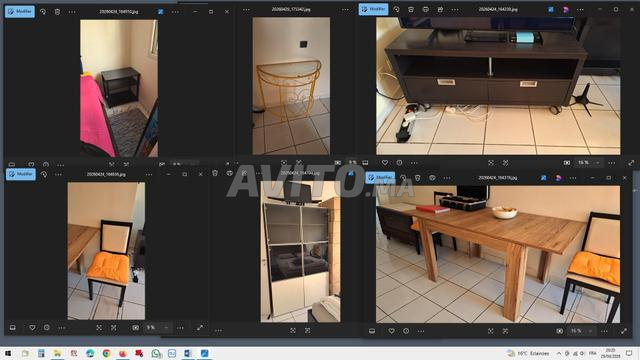The image size is (640, 360).
Task: Open zoom percentage dropdown in dining table window
Action: coord(590,331)
